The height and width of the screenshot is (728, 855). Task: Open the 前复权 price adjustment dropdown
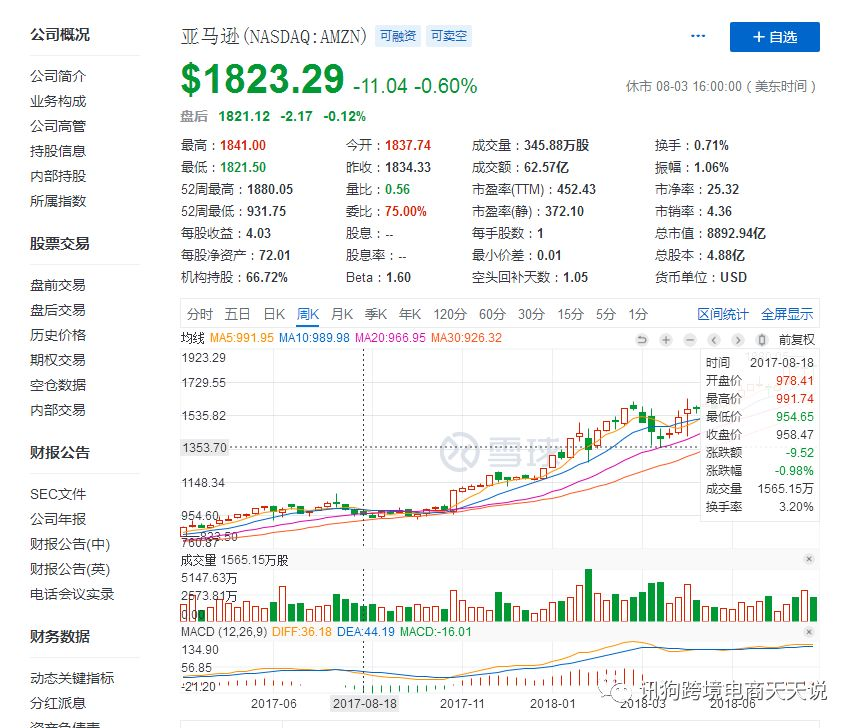click(x=796, y=340)
